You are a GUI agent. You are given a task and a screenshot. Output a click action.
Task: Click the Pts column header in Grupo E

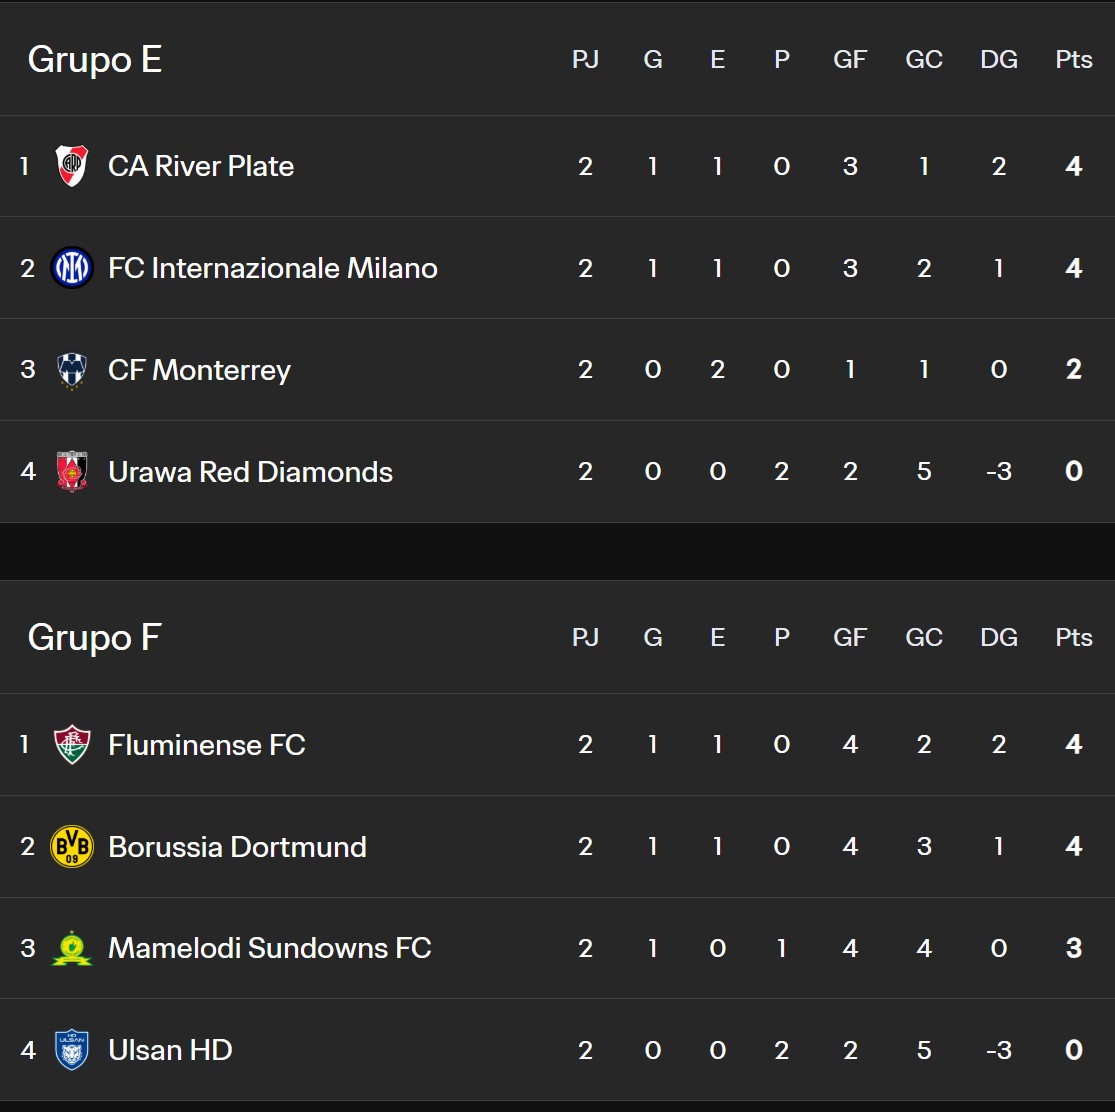[1074, 60]
